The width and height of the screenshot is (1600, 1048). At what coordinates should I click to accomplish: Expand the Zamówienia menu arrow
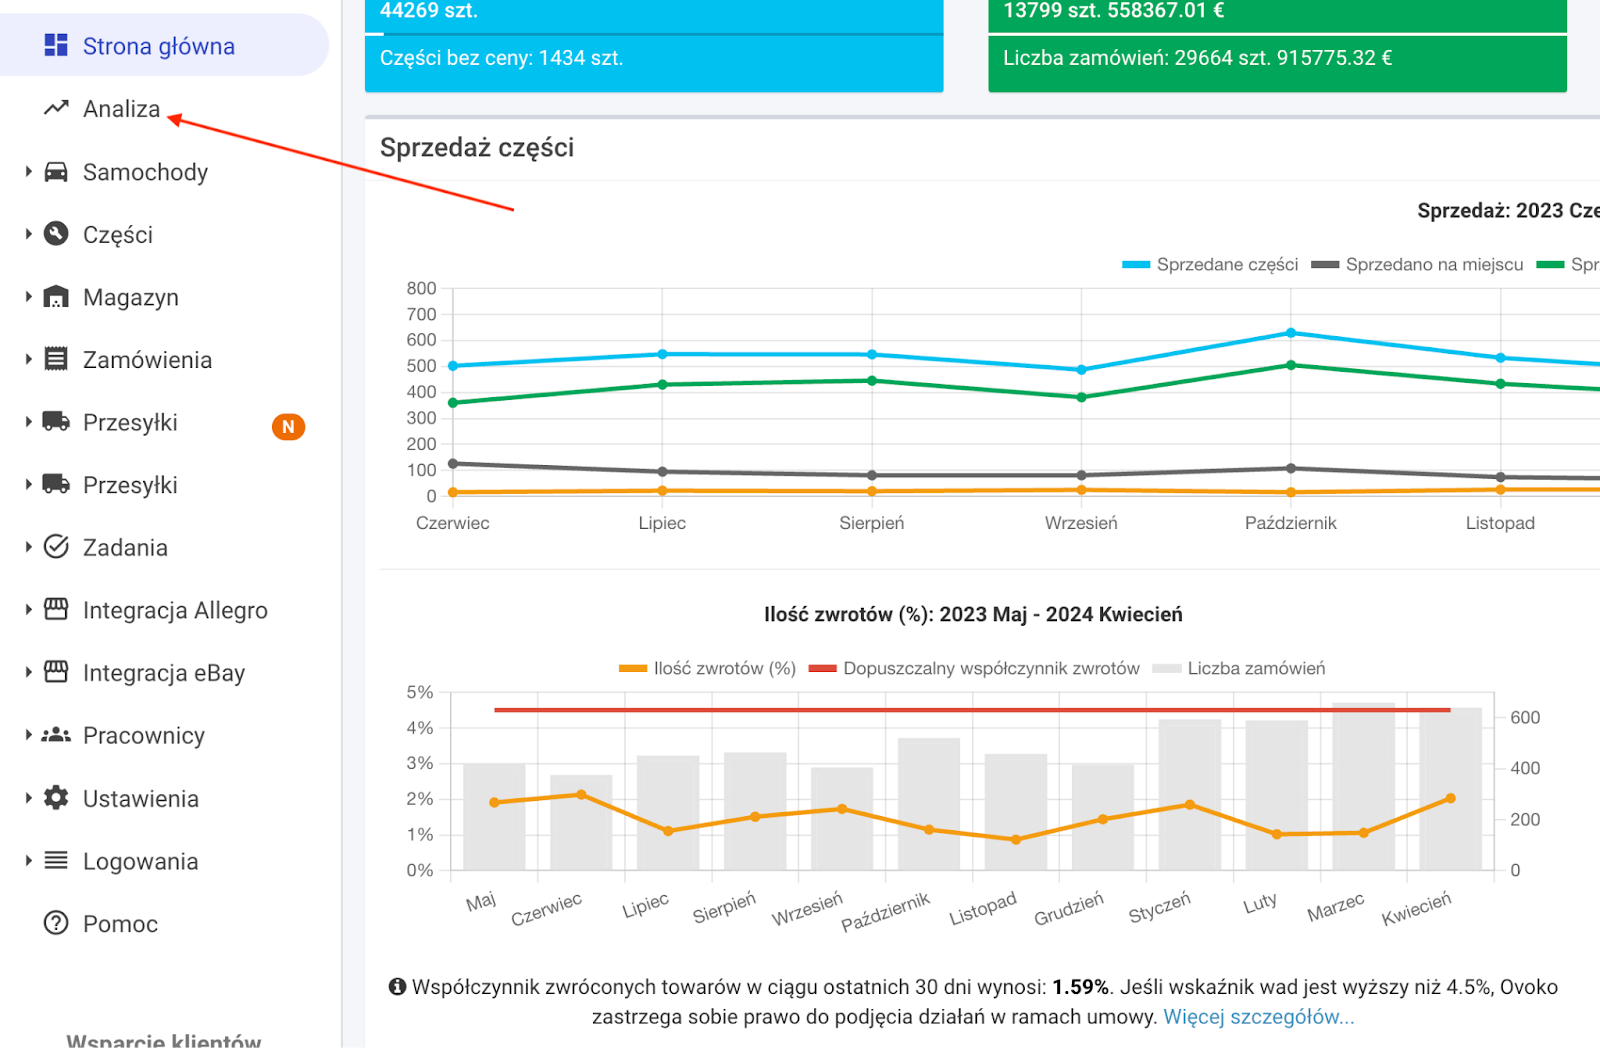coord(28,359)
